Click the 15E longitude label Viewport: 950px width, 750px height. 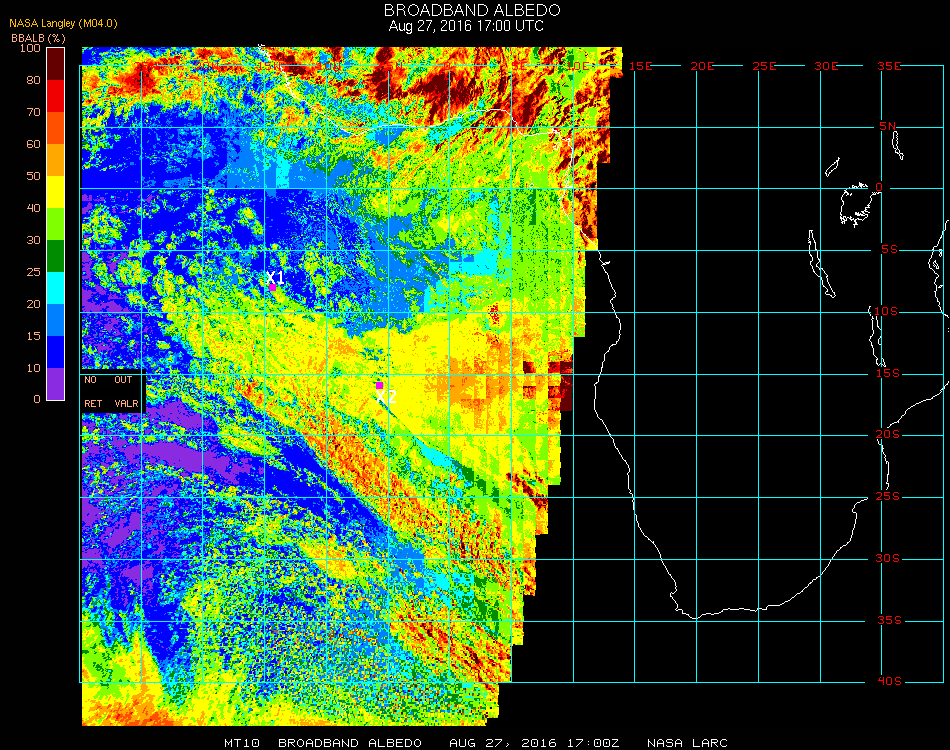coord(640,66)
